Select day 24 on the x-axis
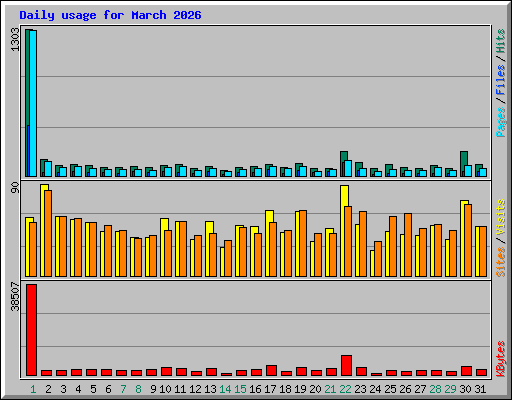The image size is (512, 400). coord(375,389)
